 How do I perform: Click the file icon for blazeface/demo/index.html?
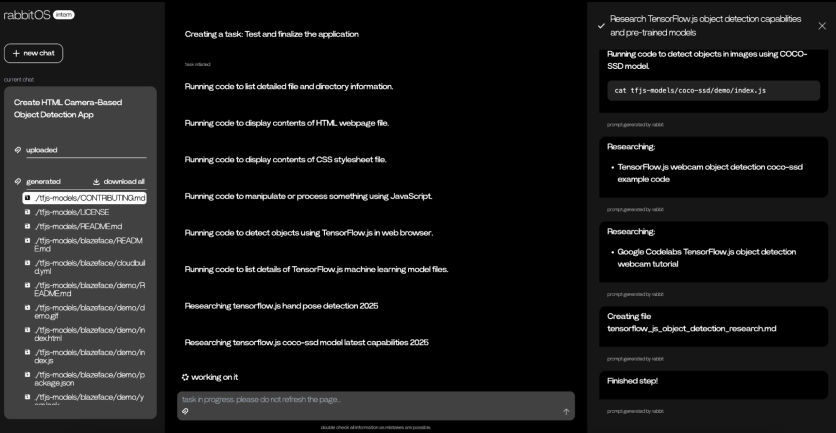(27, 329)
